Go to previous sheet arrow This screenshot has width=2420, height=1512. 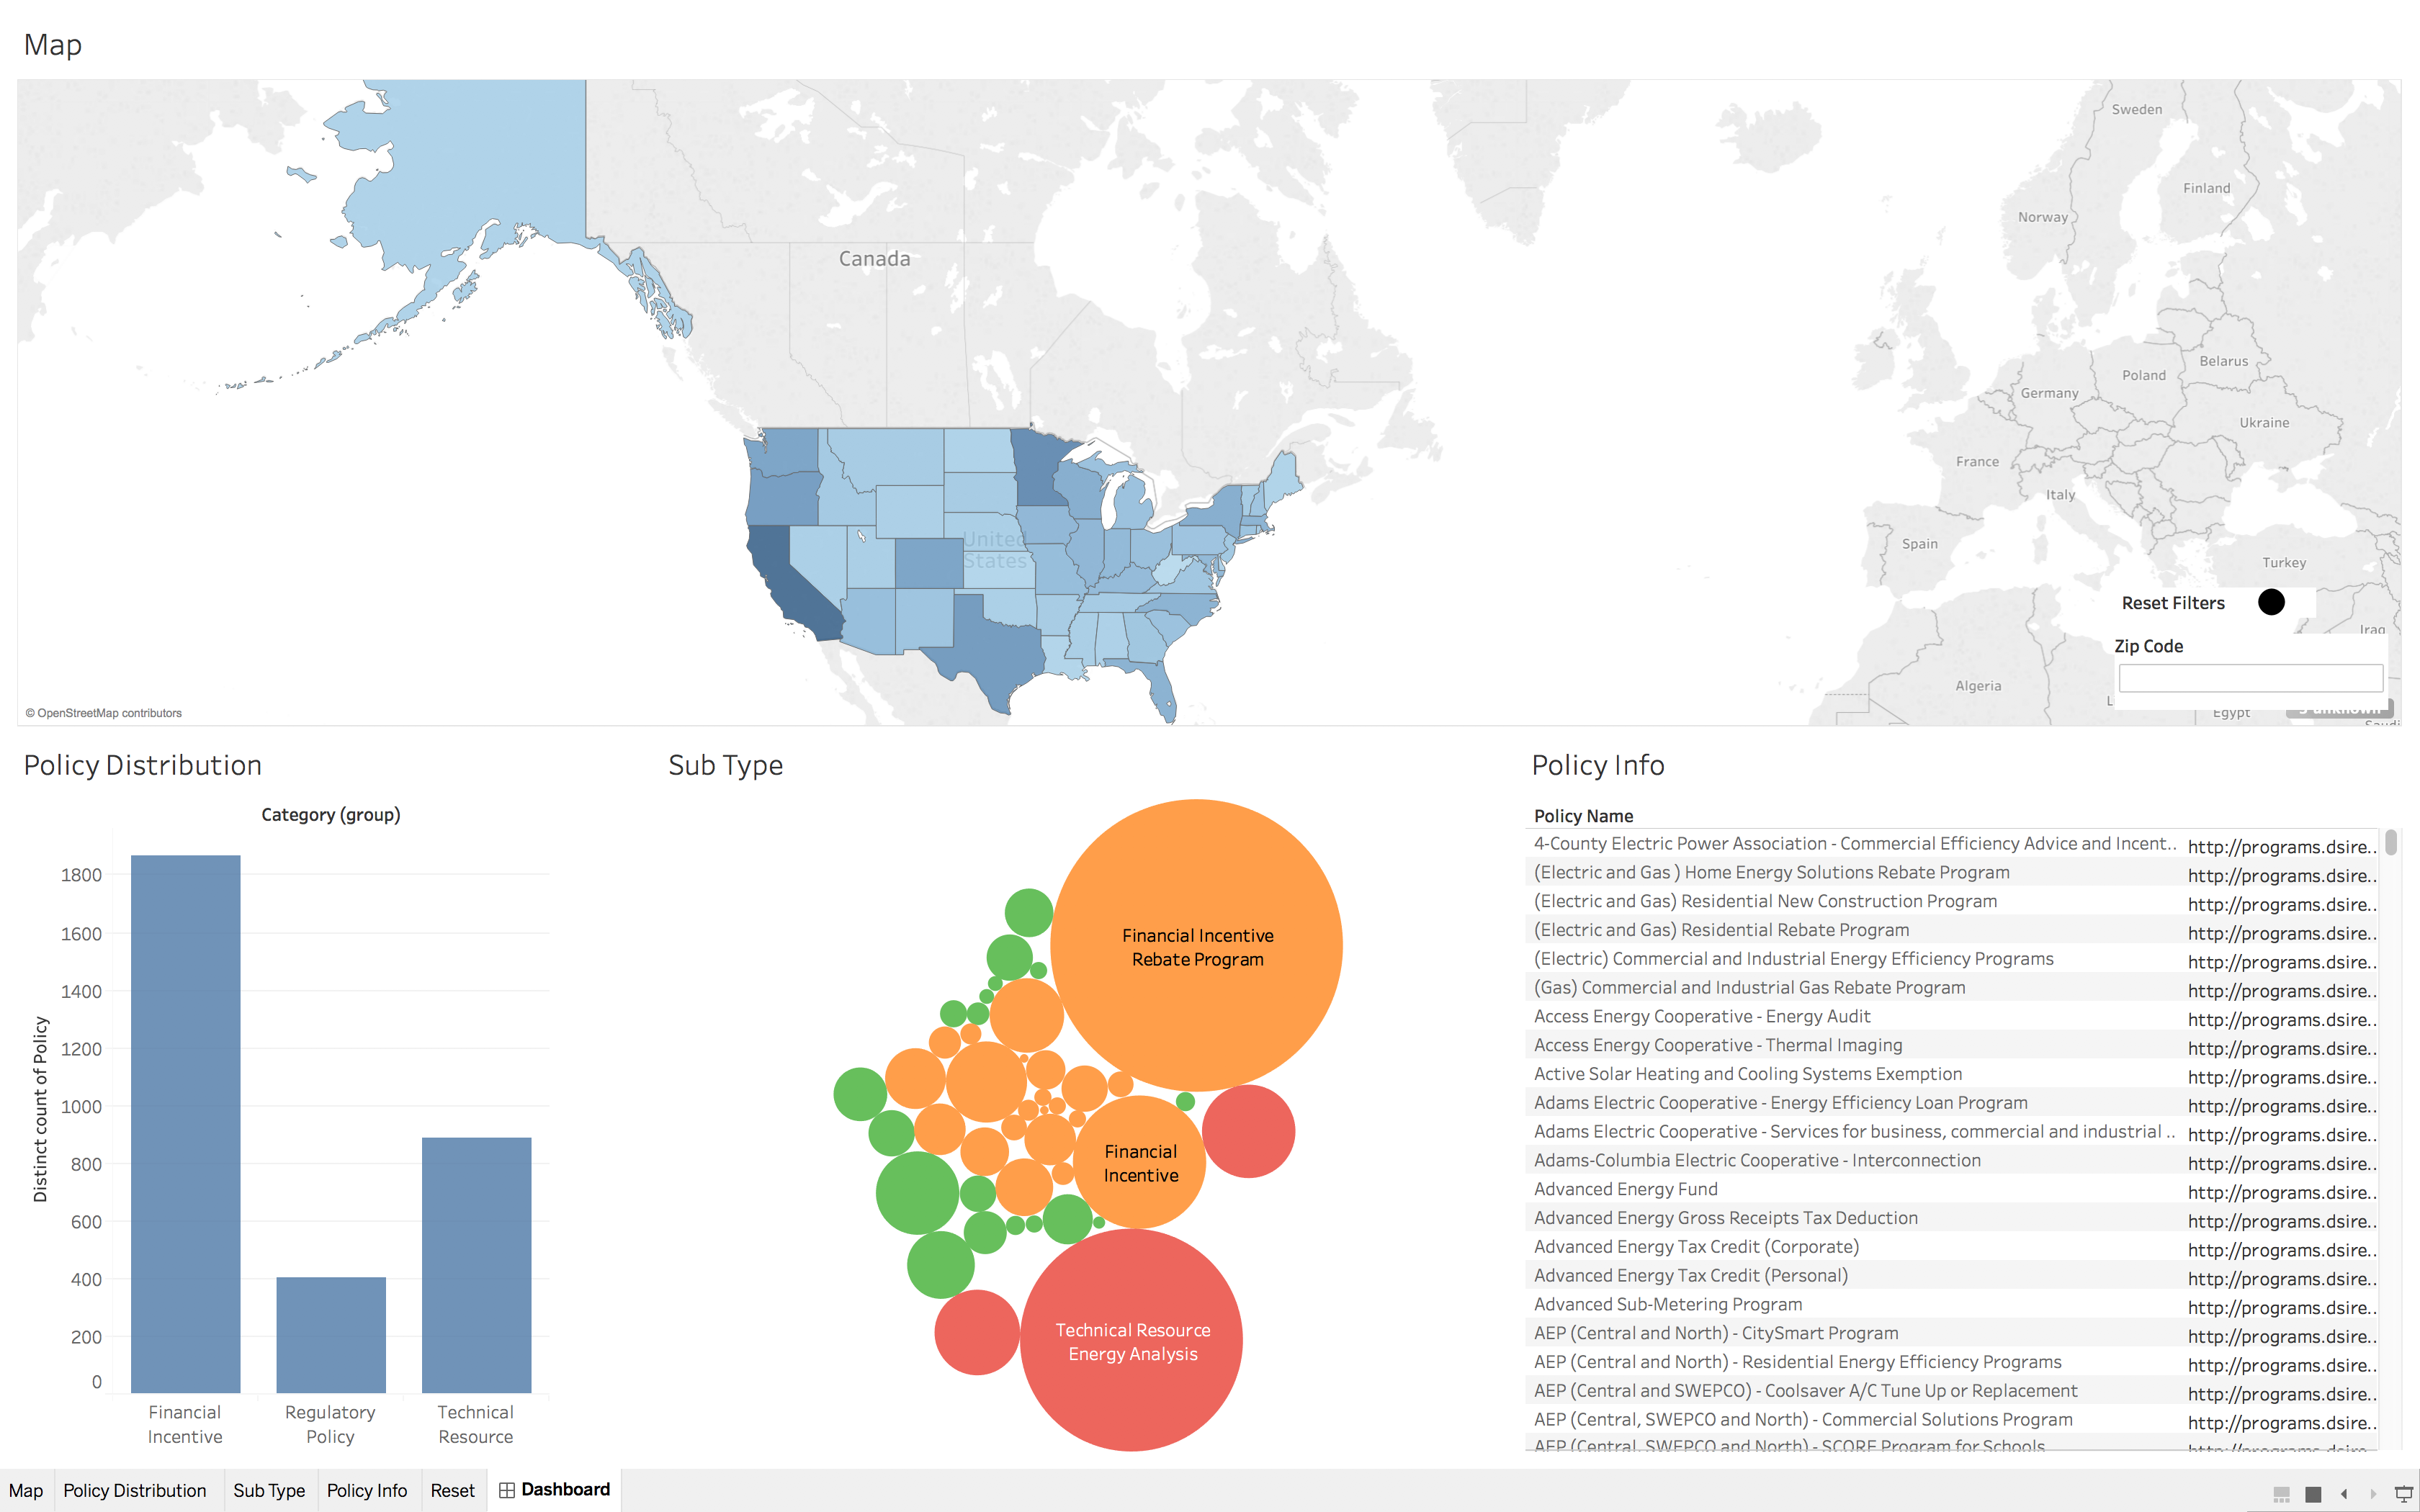[x=2344, y=1493]
